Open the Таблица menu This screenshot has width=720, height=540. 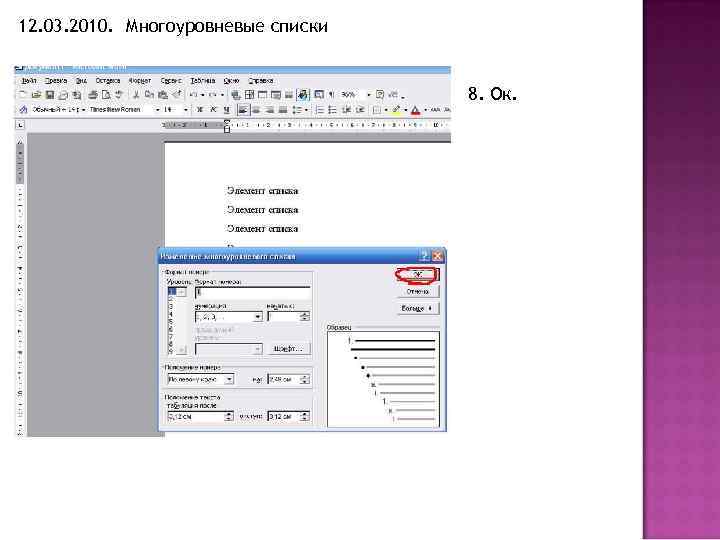(202, 80)
